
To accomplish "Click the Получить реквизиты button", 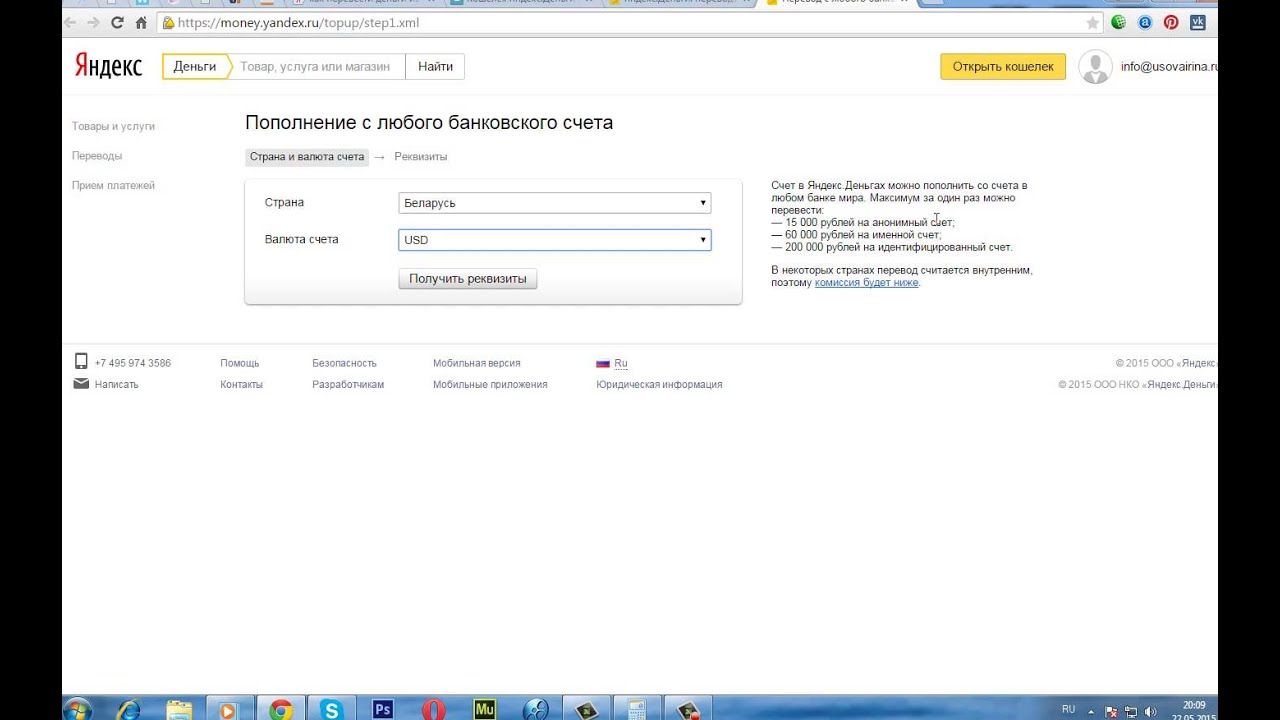I will (x=468, y=279).
